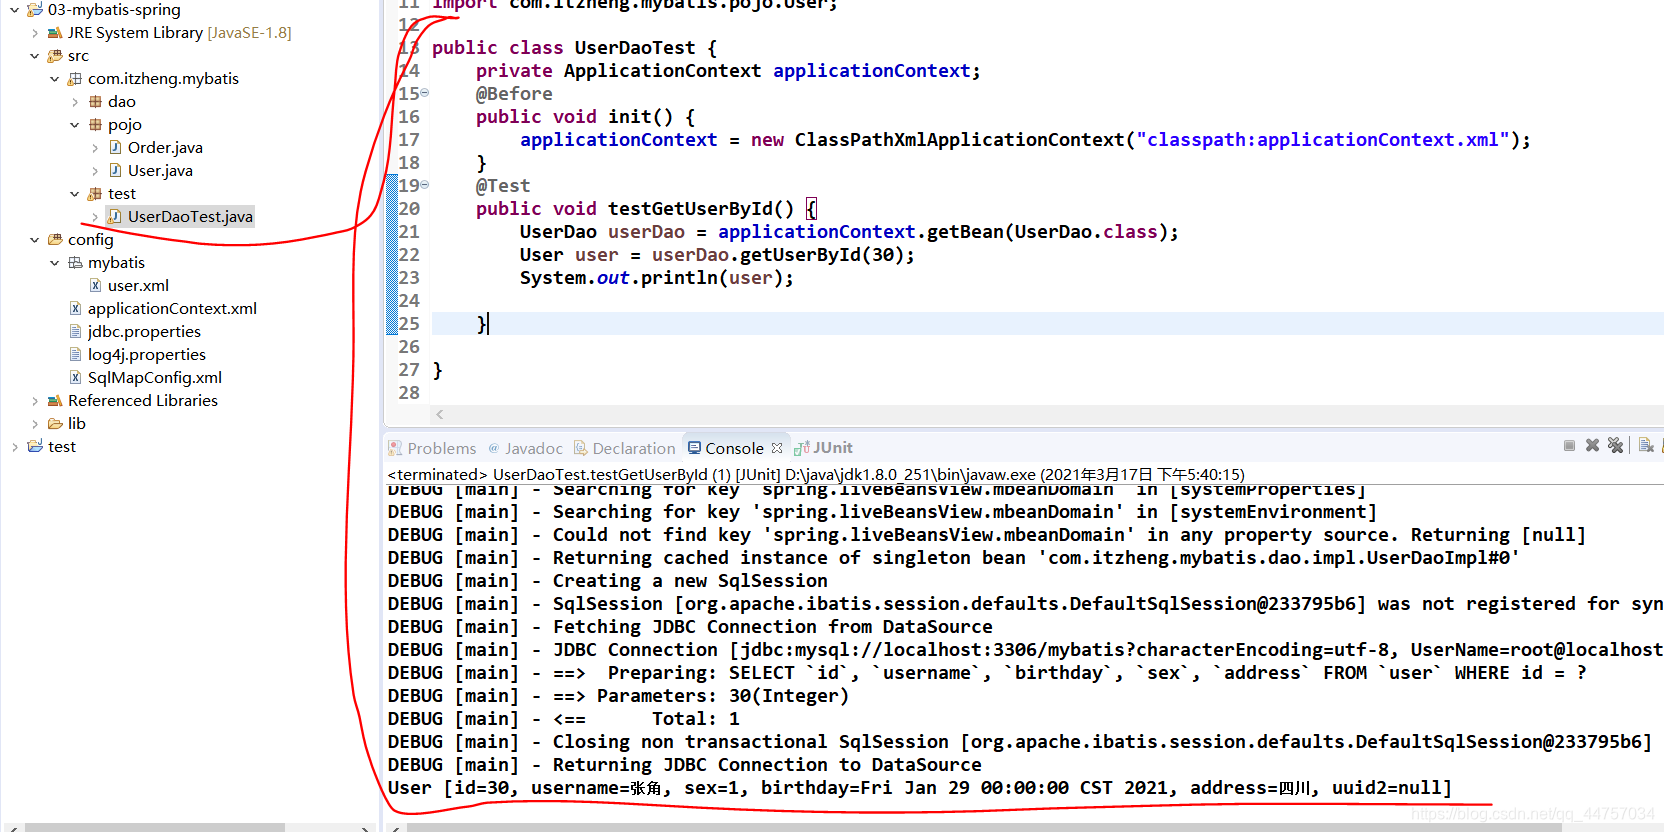Click the Referenced Libraries icon
The height and width of the screenshot is (832, 1664).
[x=55, y=400]
